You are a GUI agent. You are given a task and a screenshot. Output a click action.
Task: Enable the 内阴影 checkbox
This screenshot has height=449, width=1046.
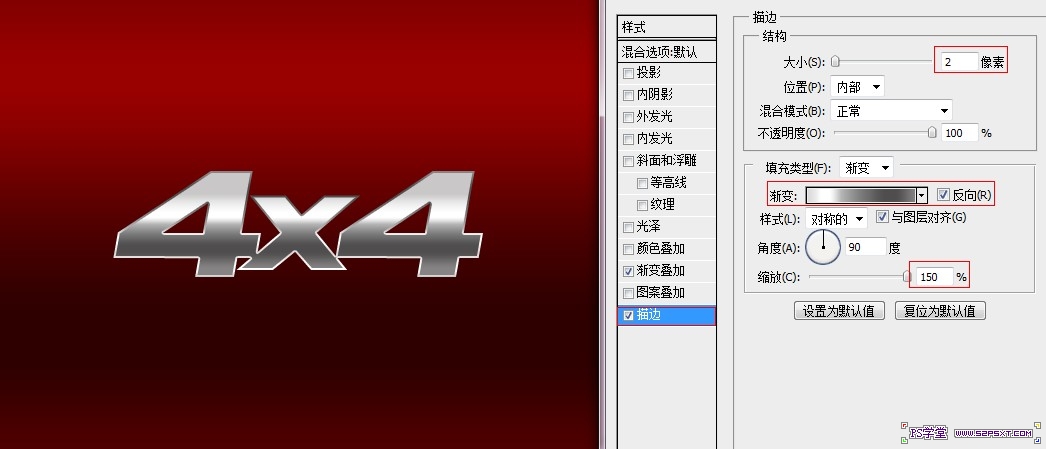click(x=628, y=95)
